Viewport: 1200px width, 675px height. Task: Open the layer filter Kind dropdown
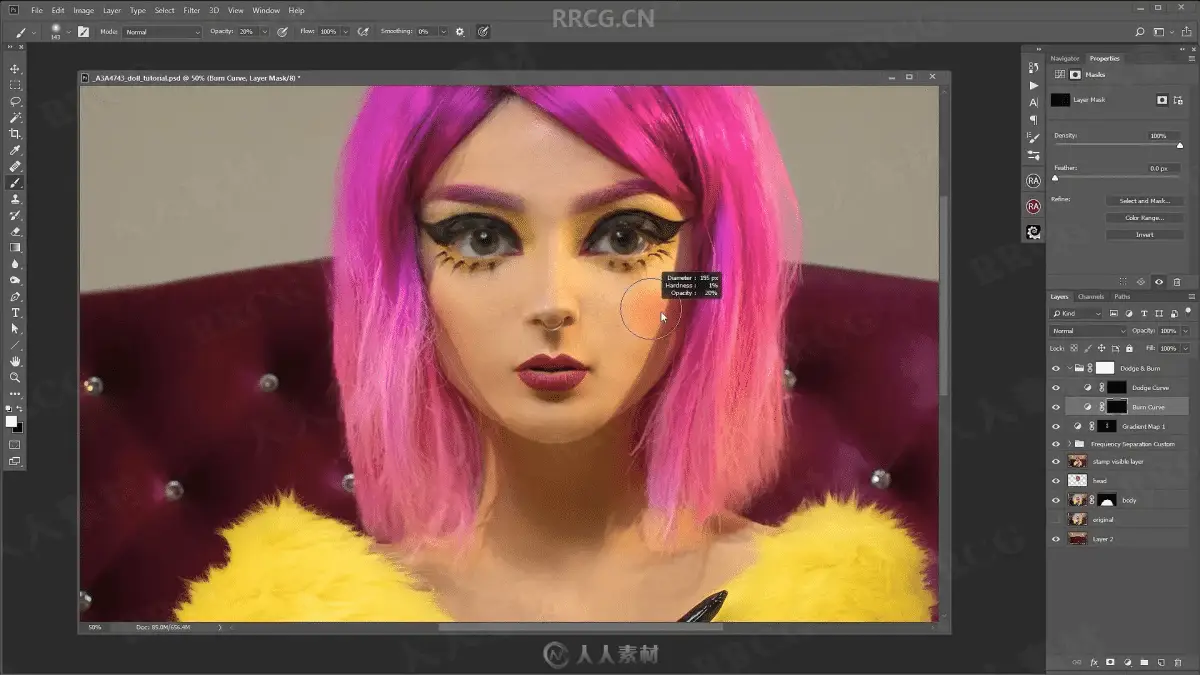(x=1075, y=314)
